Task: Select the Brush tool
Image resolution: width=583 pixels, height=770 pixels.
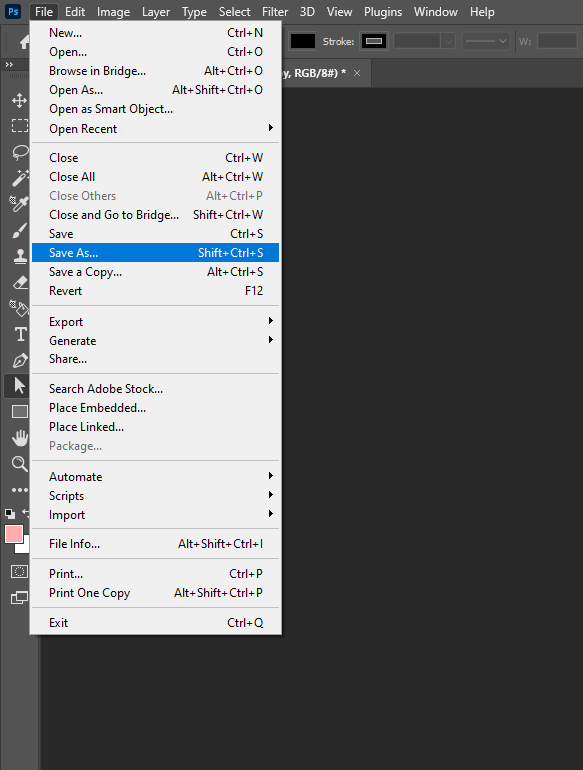Action: point(20,230)
